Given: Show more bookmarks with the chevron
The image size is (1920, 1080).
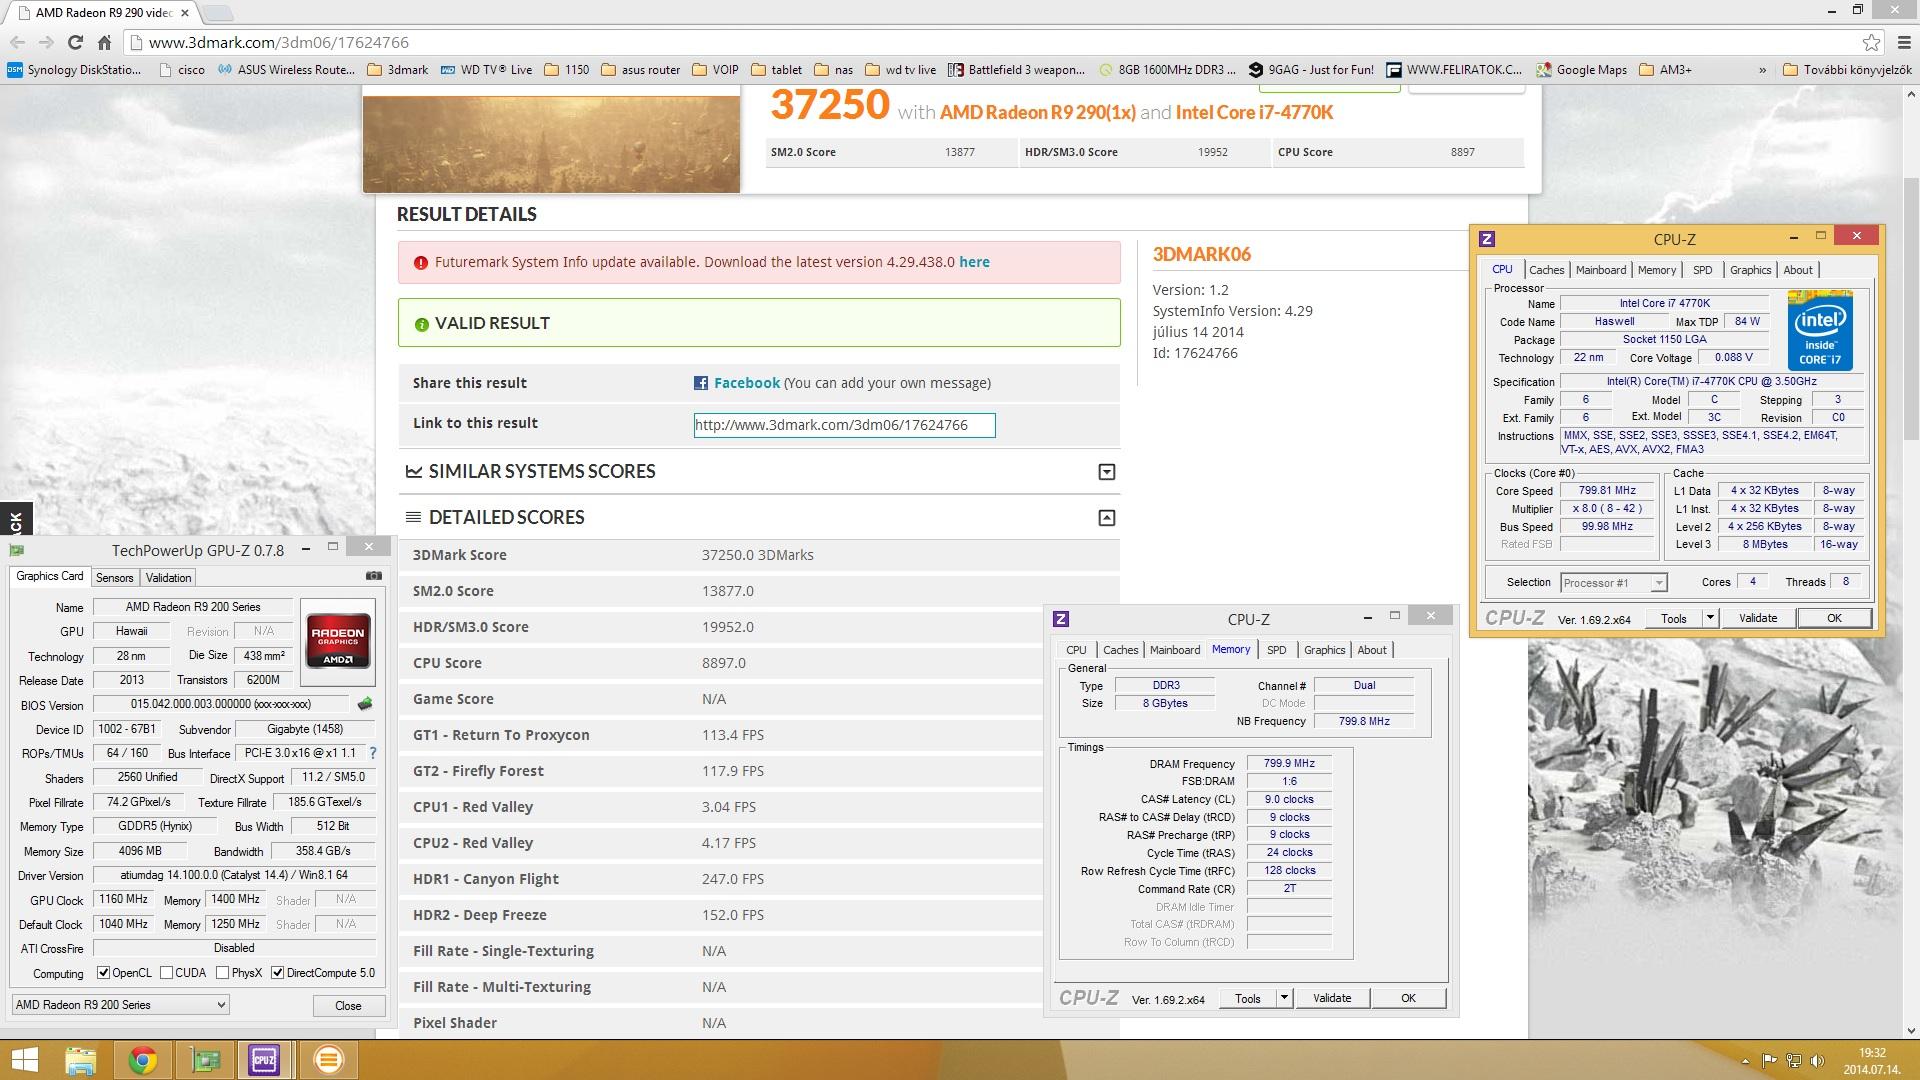Looking at the screenshot, I should [x=1762, y=70].
